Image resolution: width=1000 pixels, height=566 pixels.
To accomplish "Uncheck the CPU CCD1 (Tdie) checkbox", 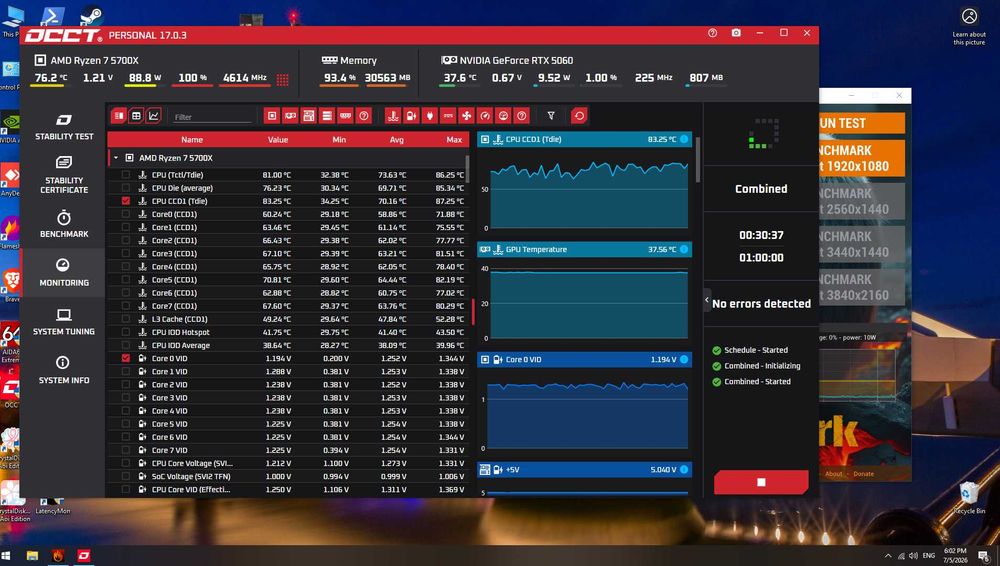I will point(126,201).
